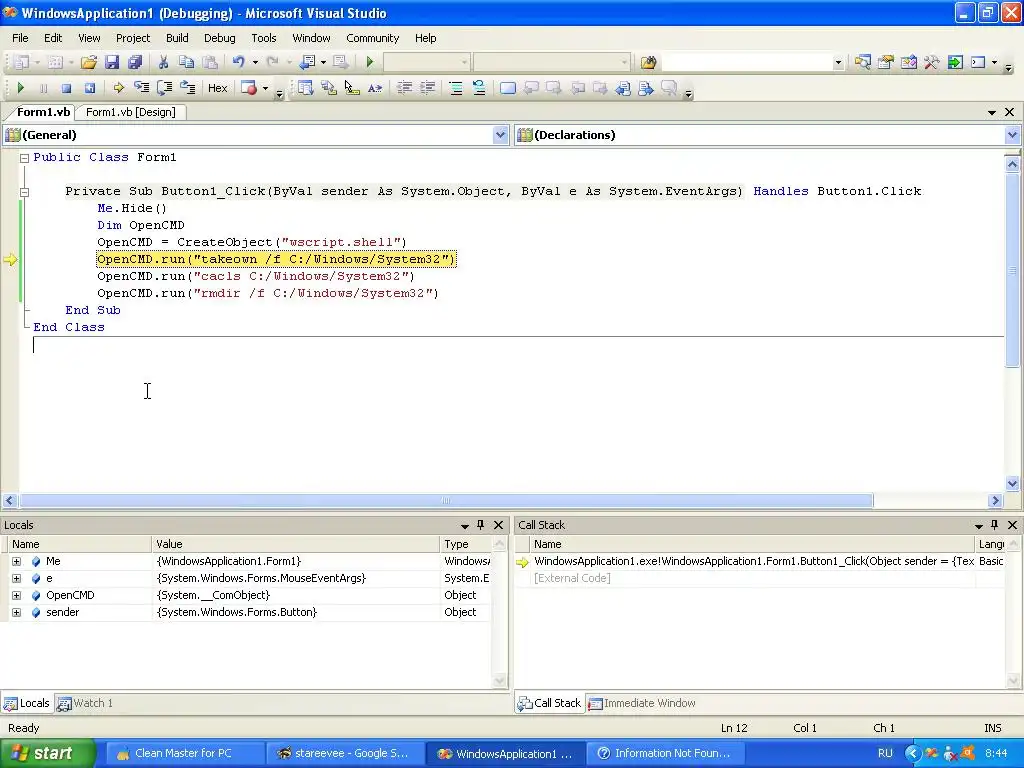This screenshot has height=768, width=1024.
Task: Click the Show Next Statement yellow arrow icon
Action: (118, 88)
